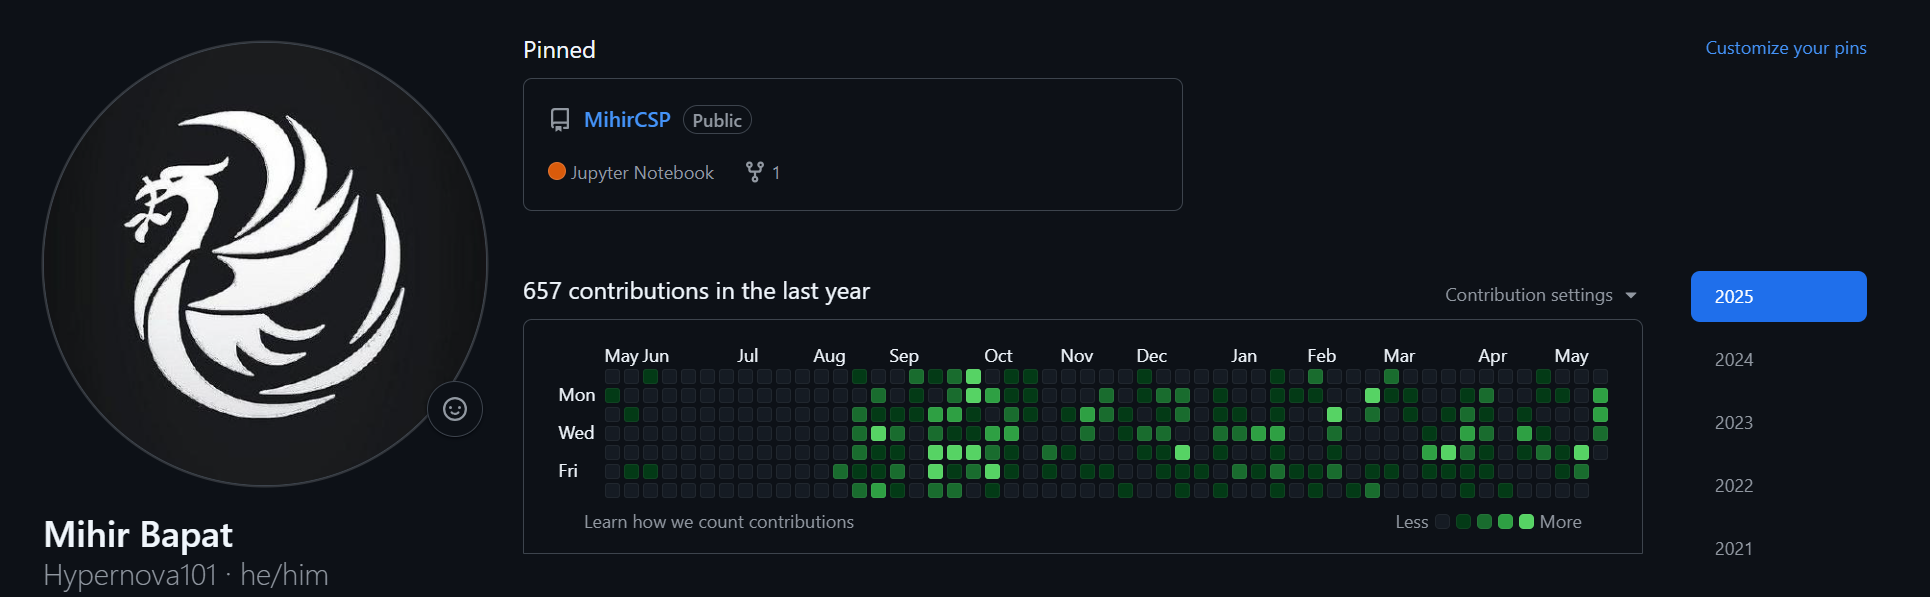Image resolution: width=1930 pixels, height=597 pixels.
Task: Click the fork icon in pinned repo
Action: 755,172
